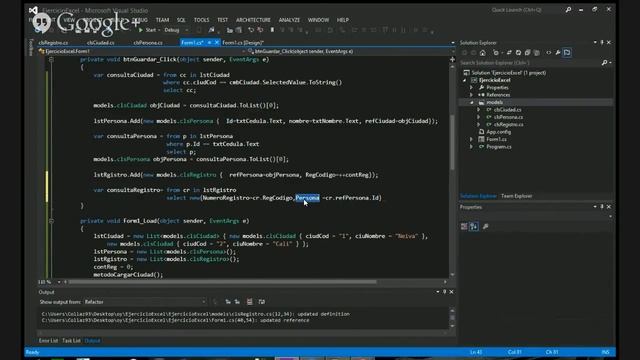The height and width of the screenshot is (360, 640).
Task: Switch to the clsPersona.cs editor tab
Action: tap(148, 42)
